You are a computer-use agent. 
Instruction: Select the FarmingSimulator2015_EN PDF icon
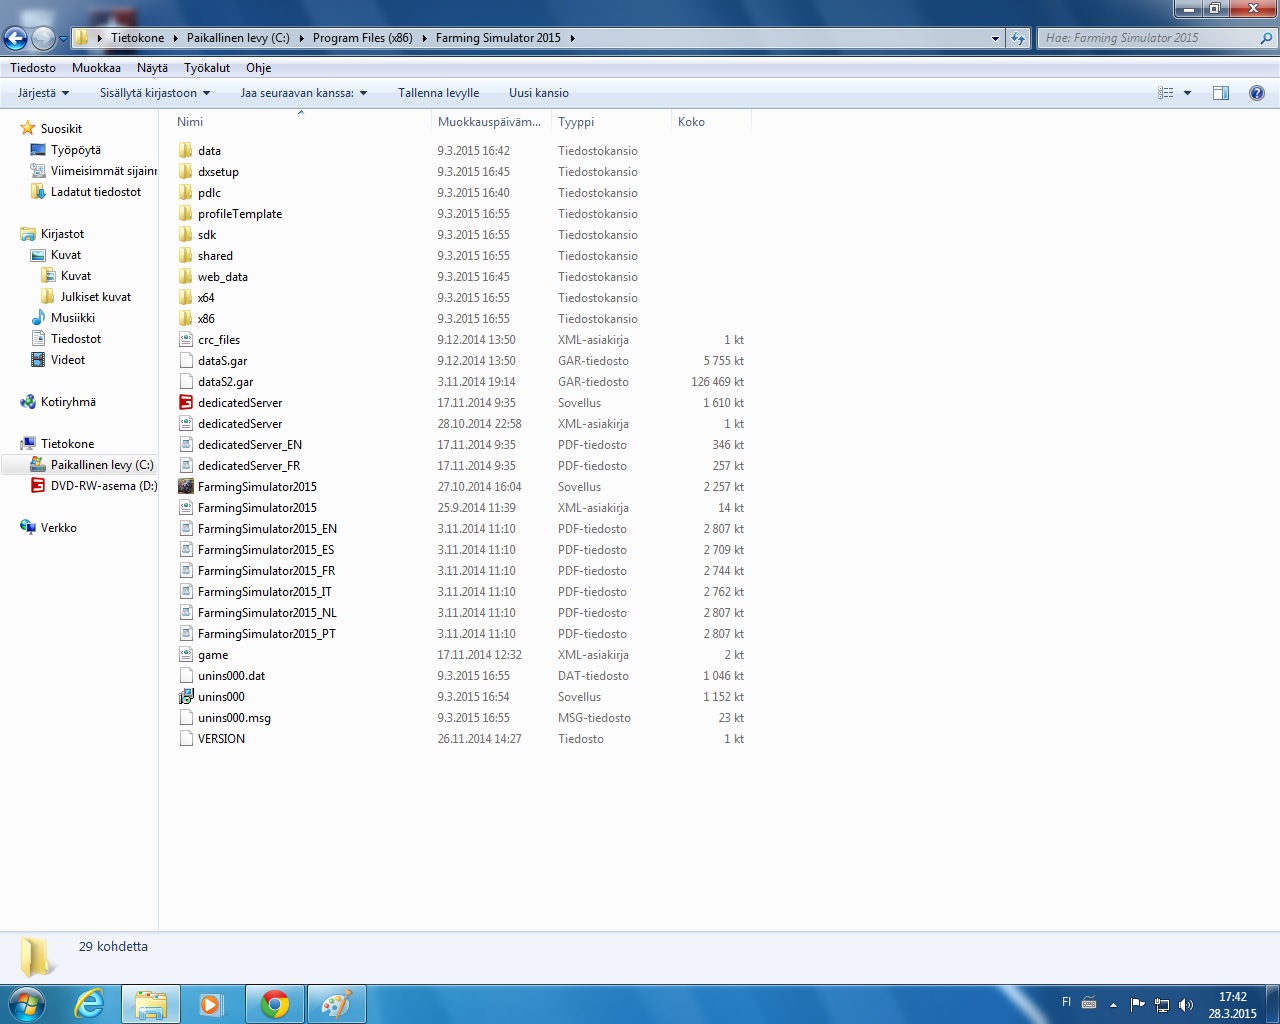[x=185, y=529]
